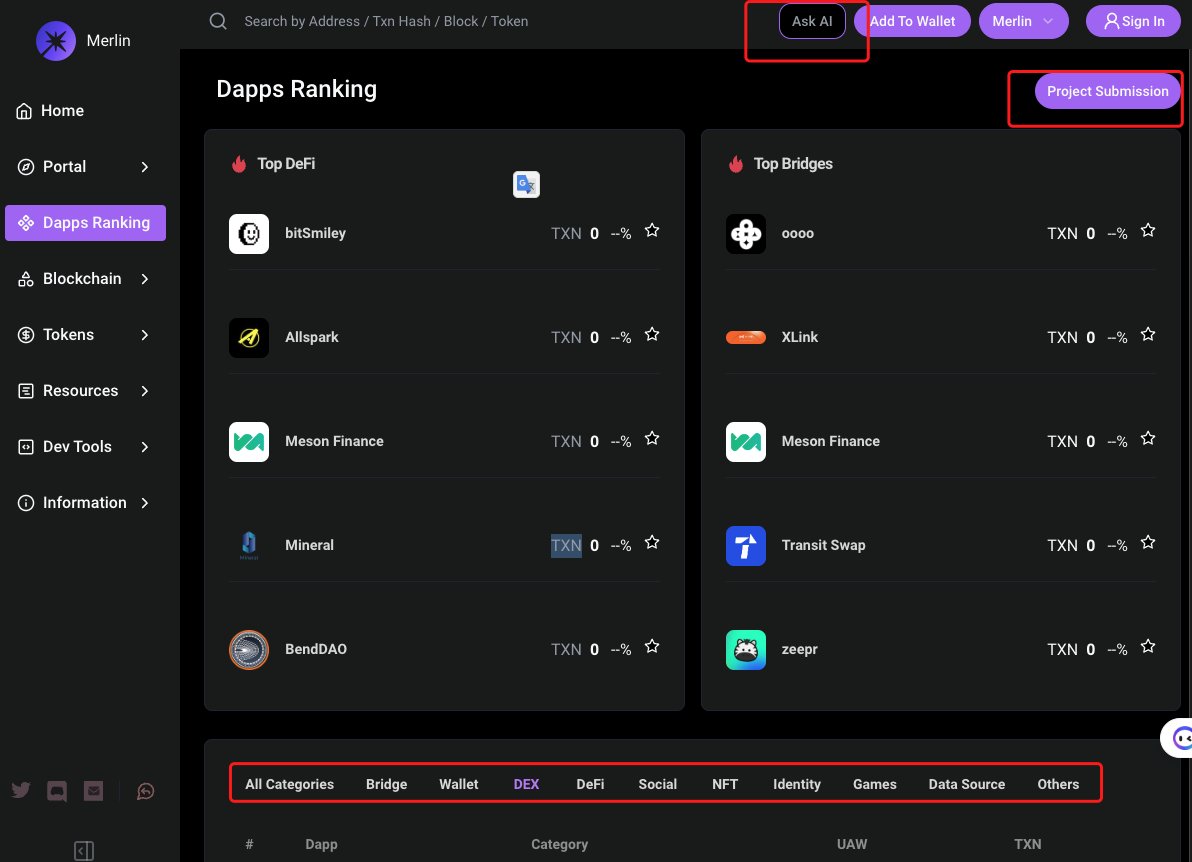Image resolution: width=1192 pixels, height=862 pixels.
Task: Select the Games category tab
Action: 874,784
